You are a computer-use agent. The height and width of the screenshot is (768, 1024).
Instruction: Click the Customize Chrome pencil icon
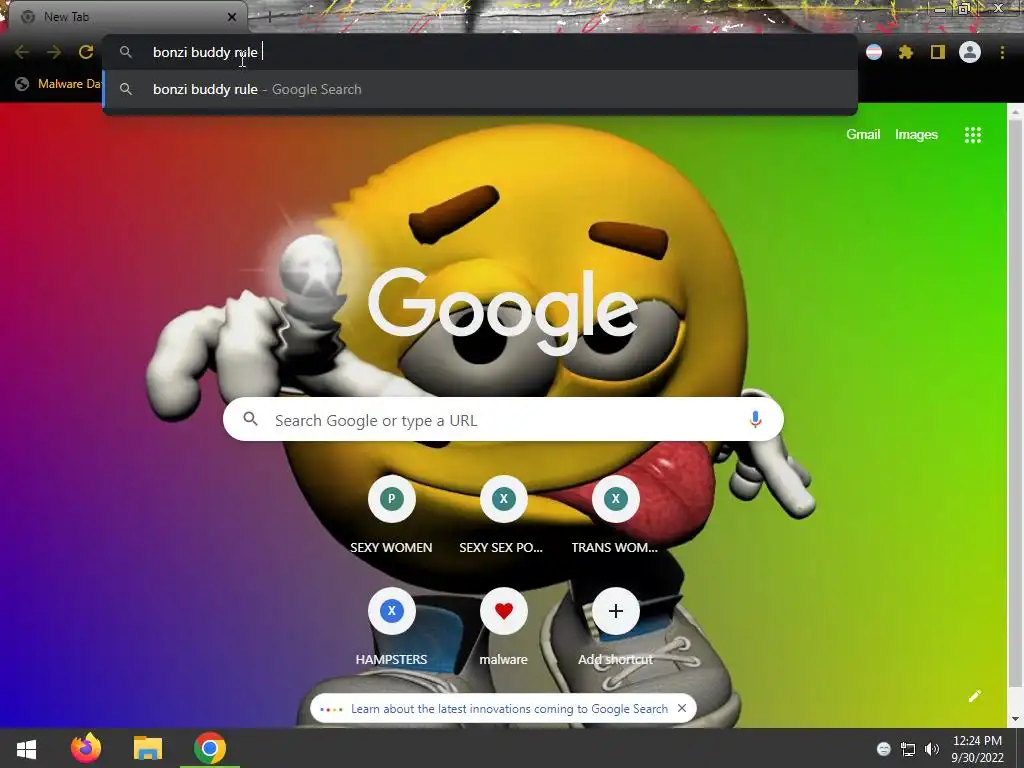(974, 696)
